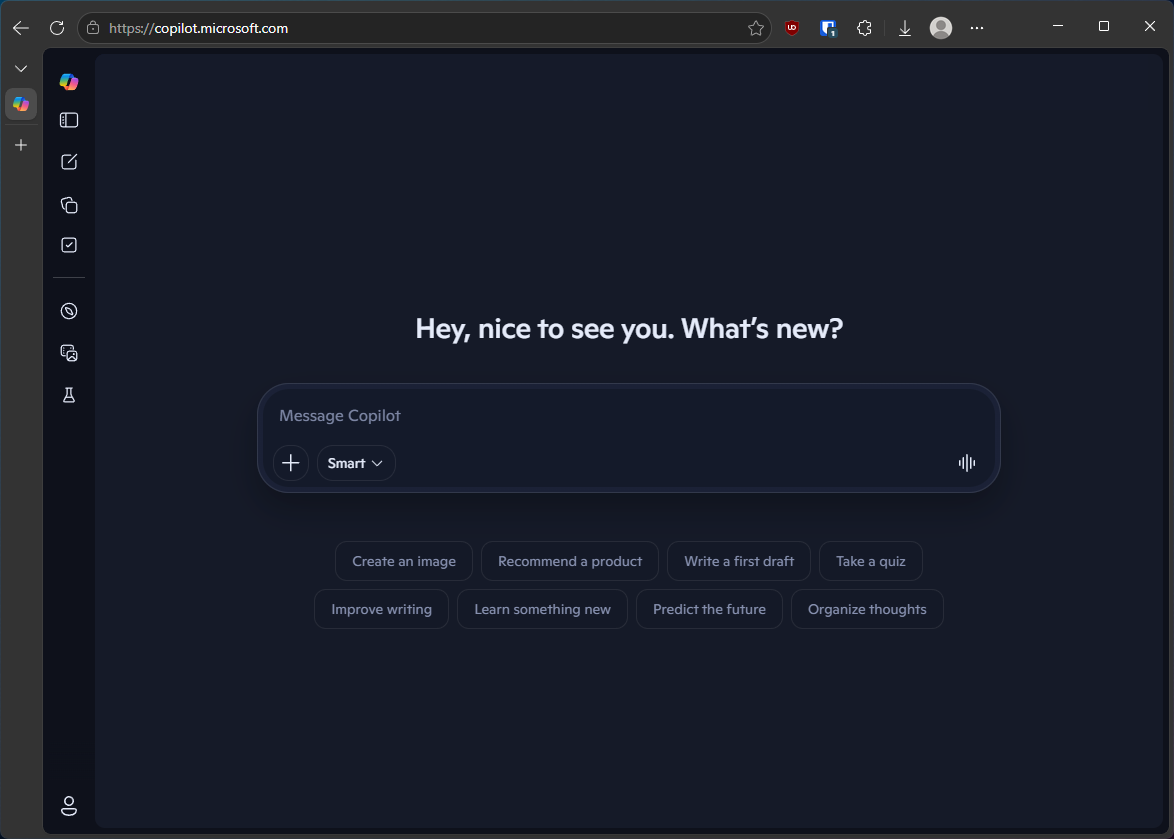Click the Copilot logo in sidebar
The height and width of the screenshot is (839, 1174).
(69, 82)
